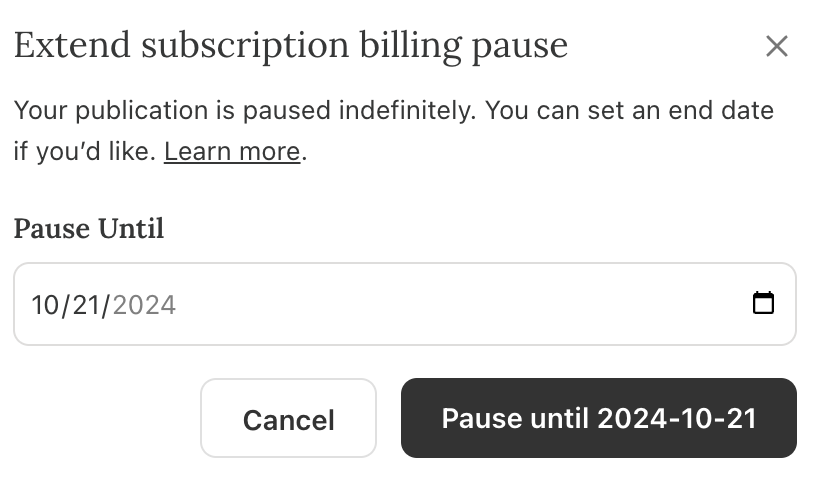The height and width of the screenshot is (478, 822).
Task: Click the 'if you'd like' text
Action: point(84,152)
